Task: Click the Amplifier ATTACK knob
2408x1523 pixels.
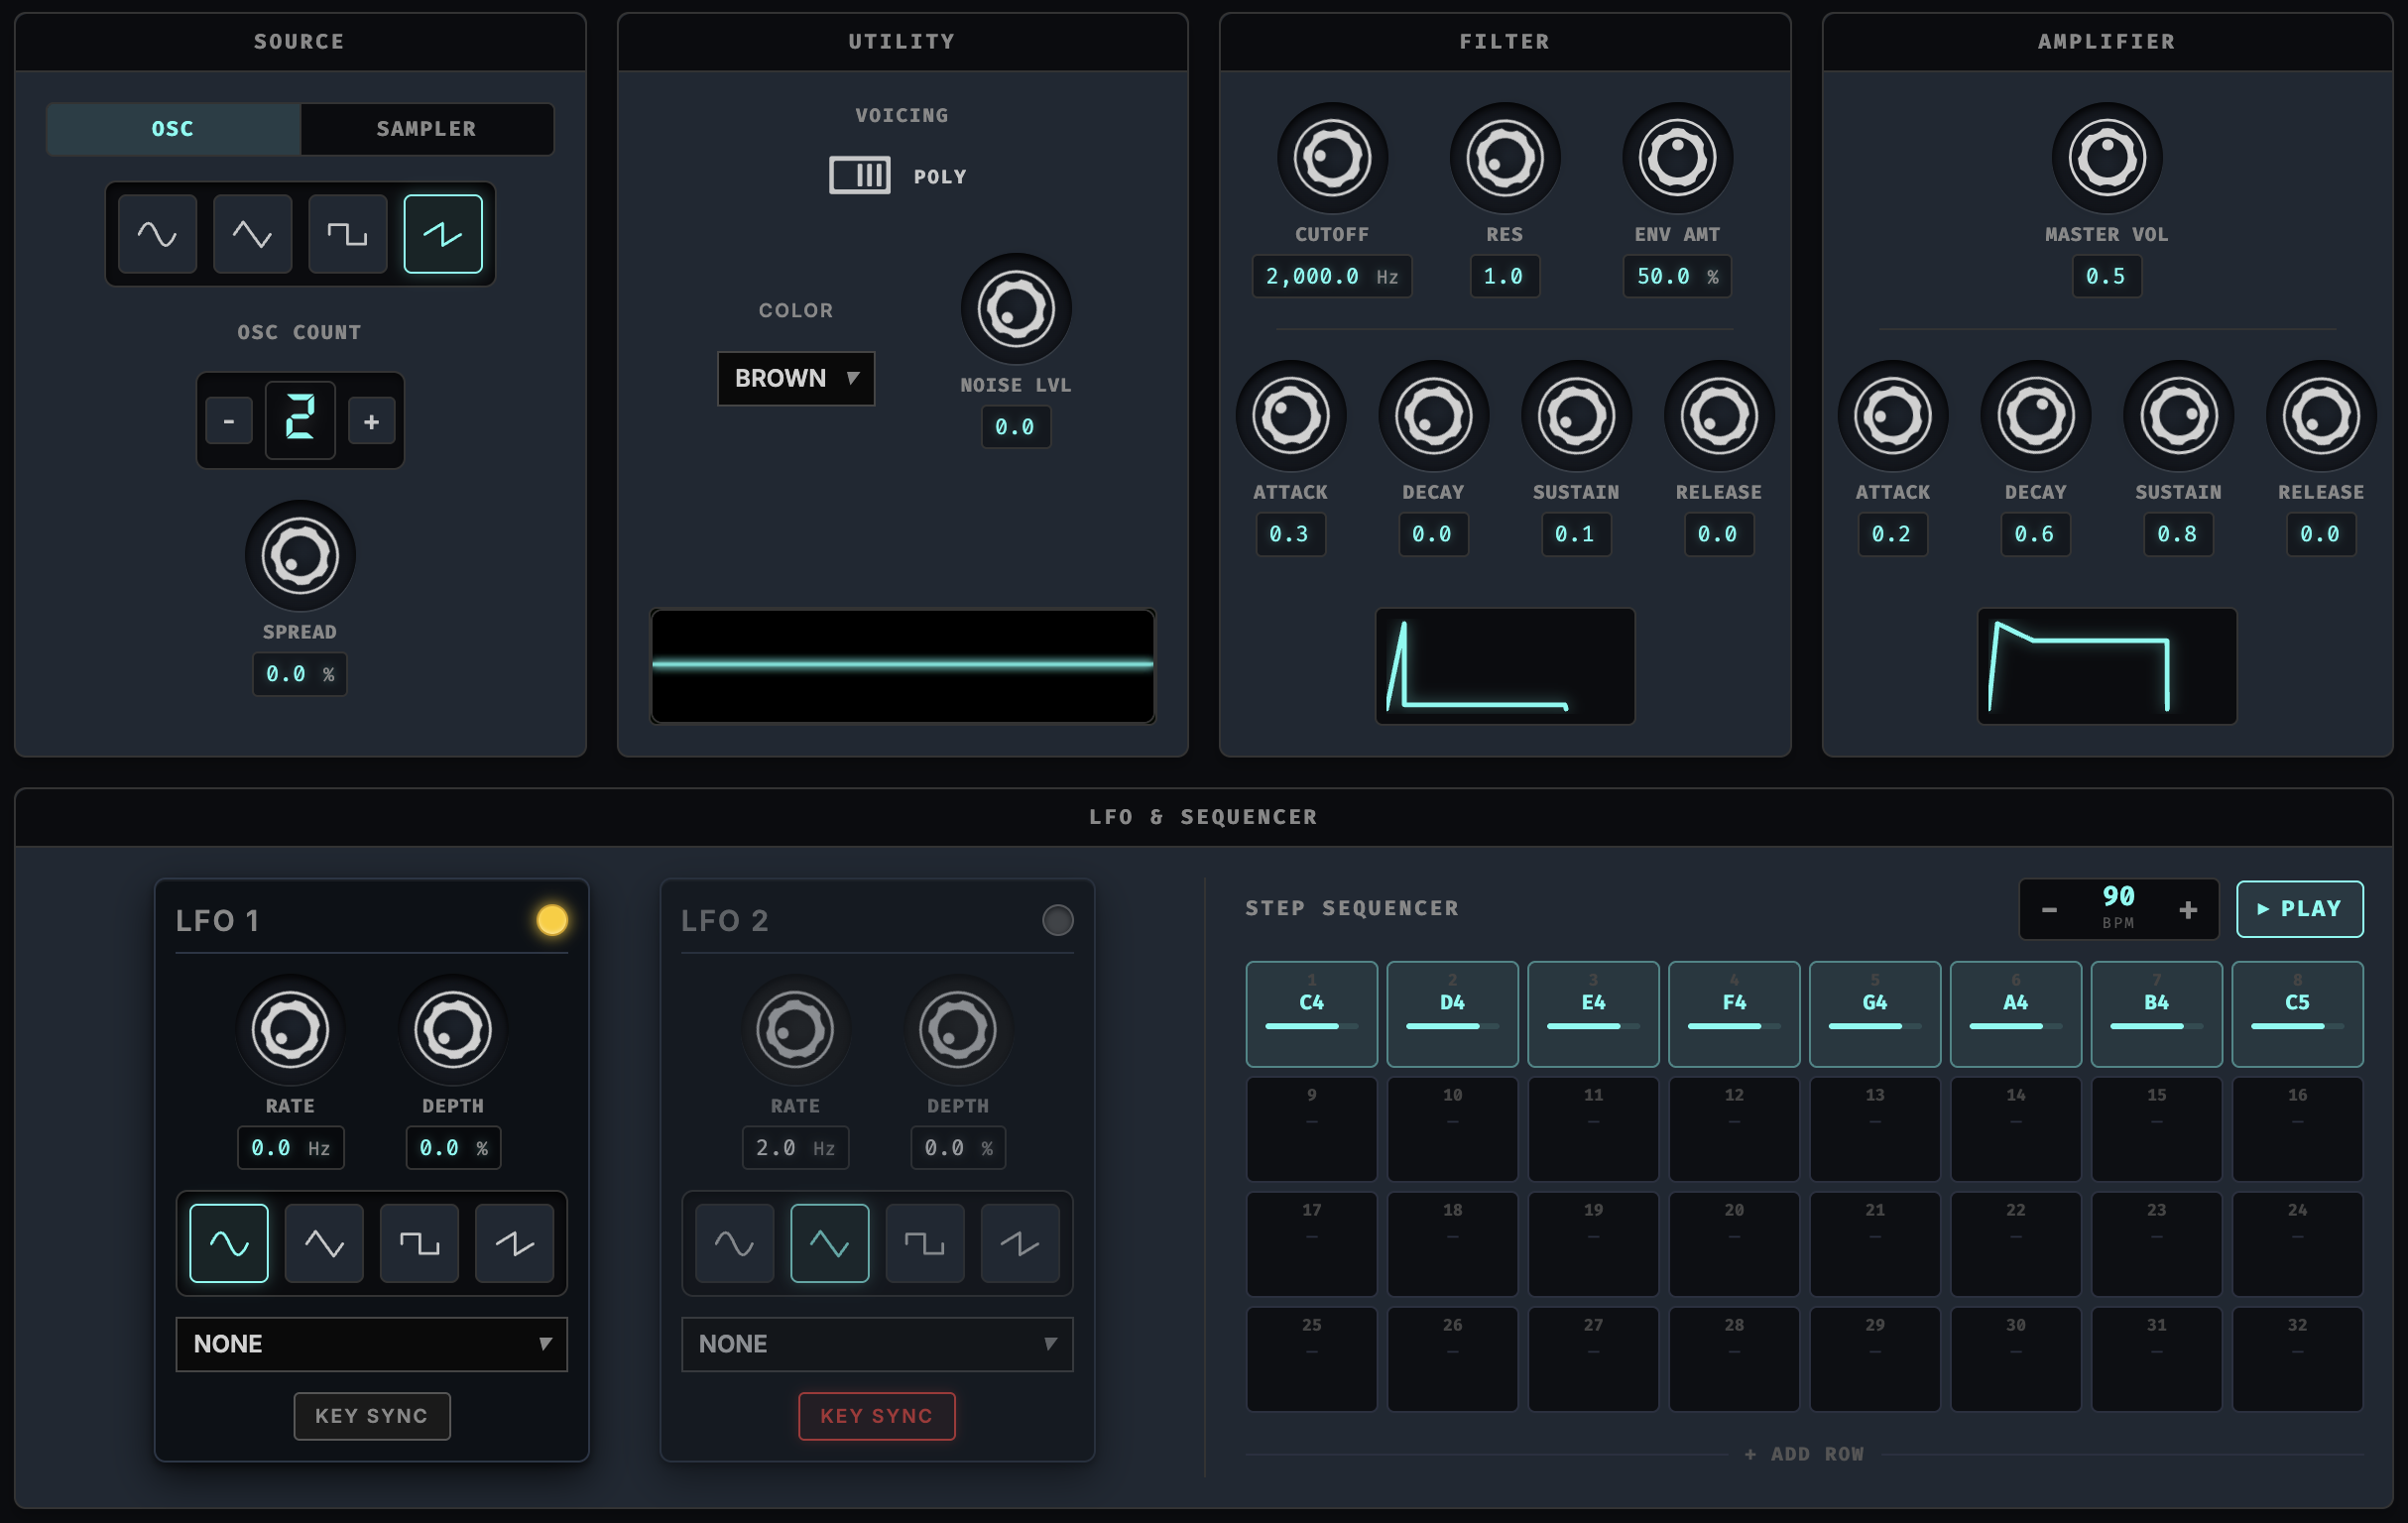Action: click(1892, 415)
